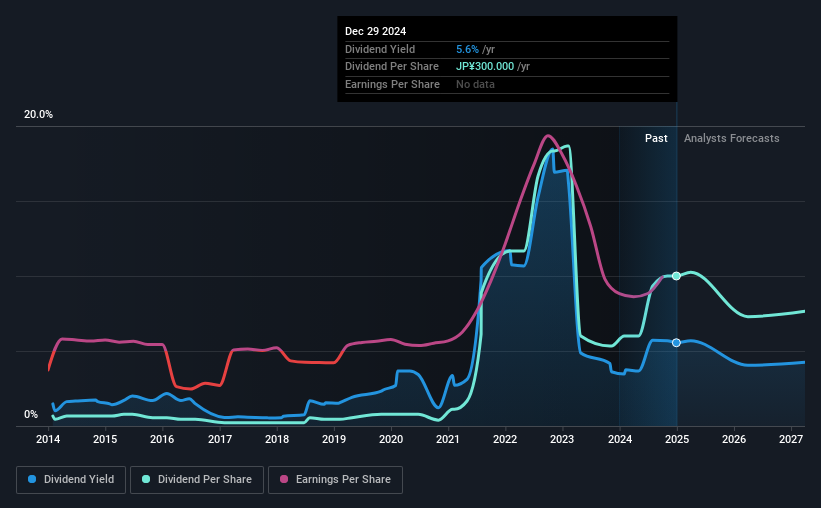
Task: Click the 'No data' earnings value
Action: click(475, 84)
